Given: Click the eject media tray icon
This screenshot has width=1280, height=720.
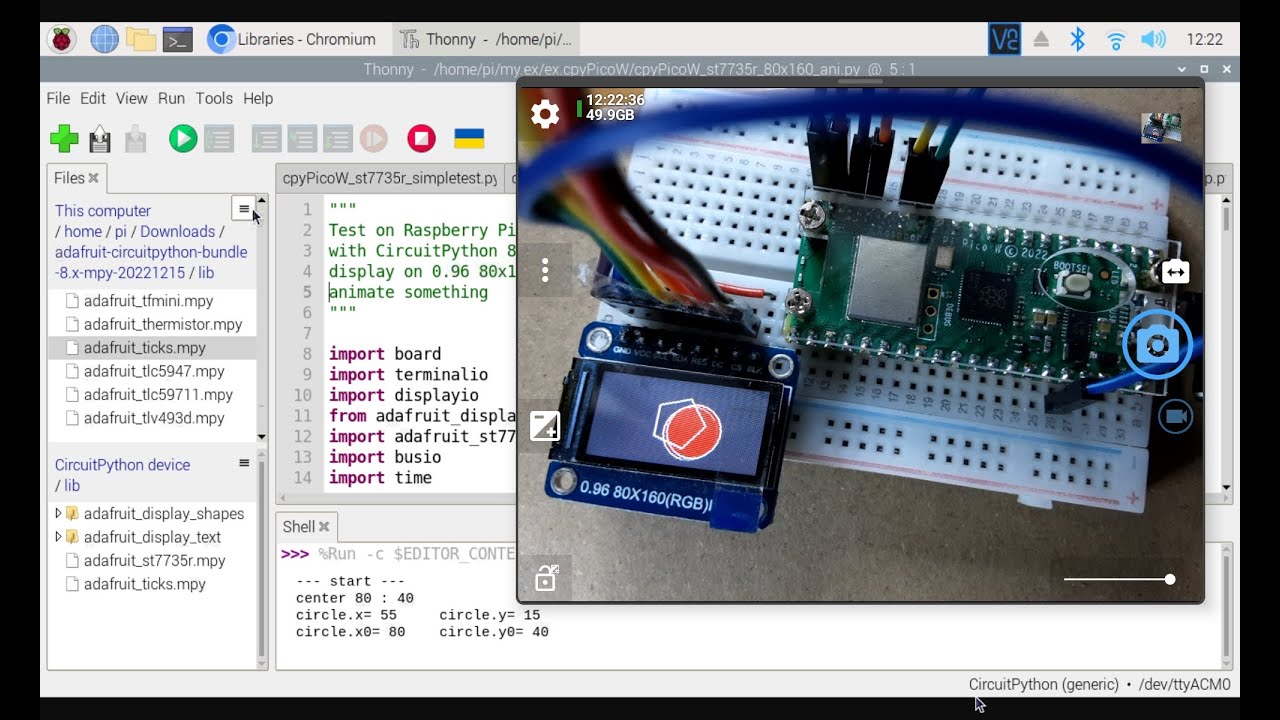Looking at the screenshot, I should [x=1041, y=39].
